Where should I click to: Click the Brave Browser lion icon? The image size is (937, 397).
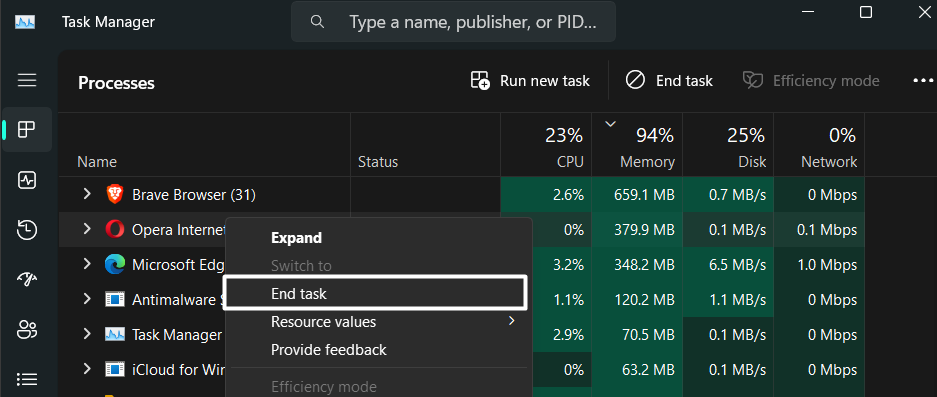[x=114, y=194]
